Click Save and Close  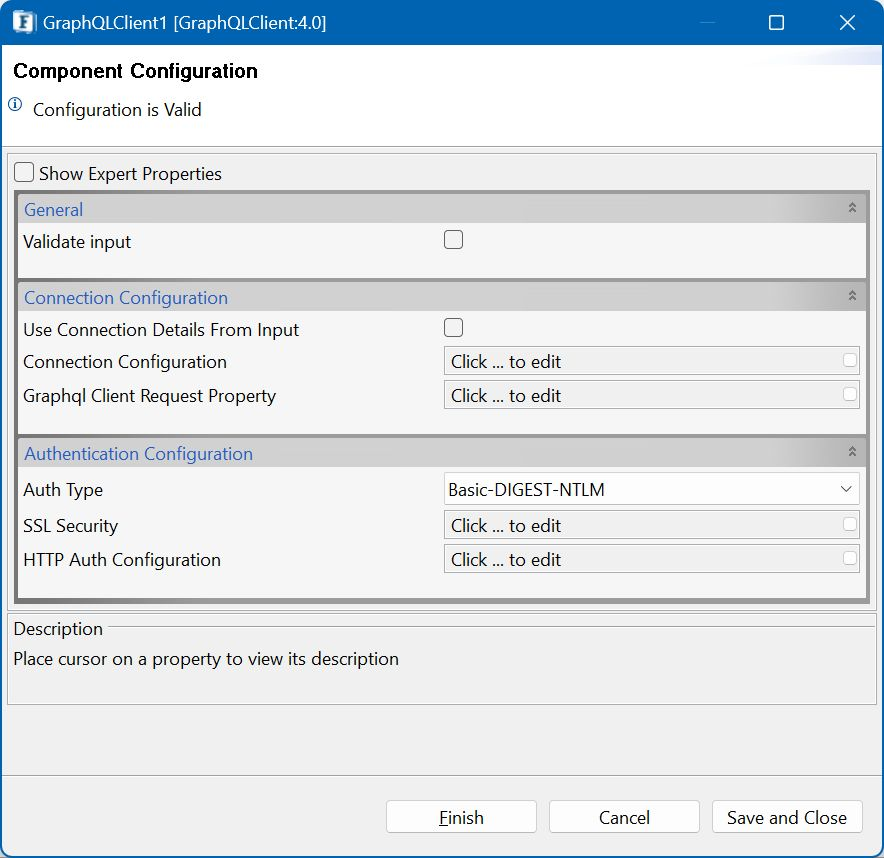coord(787,817)
